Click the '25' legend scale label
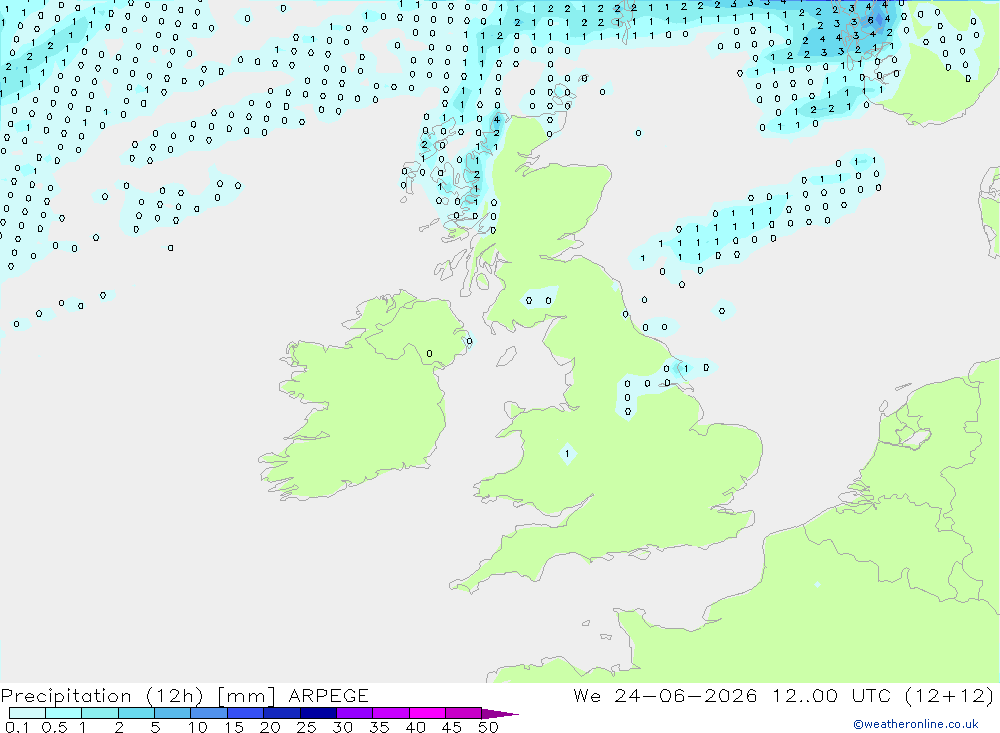The height and width of the screenshot is (733, 1000). [x=306, y=727]
